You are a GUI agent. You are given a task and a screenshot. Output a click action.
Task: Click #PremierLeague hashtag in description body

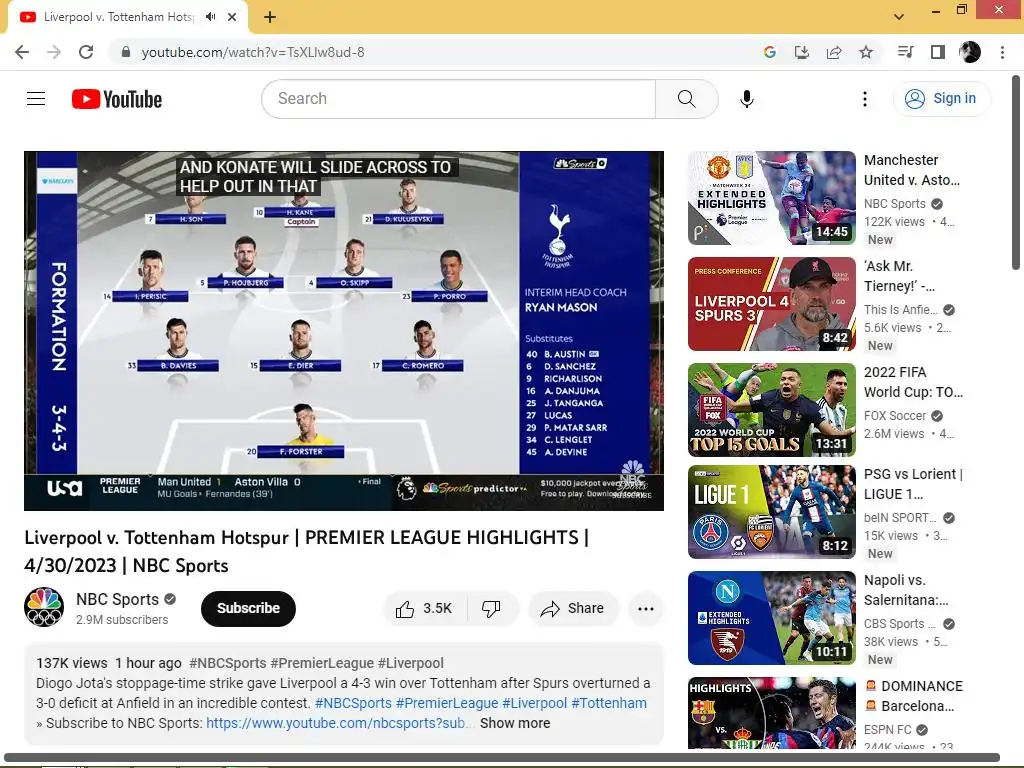pyautogui.click(x=447, y=703)
